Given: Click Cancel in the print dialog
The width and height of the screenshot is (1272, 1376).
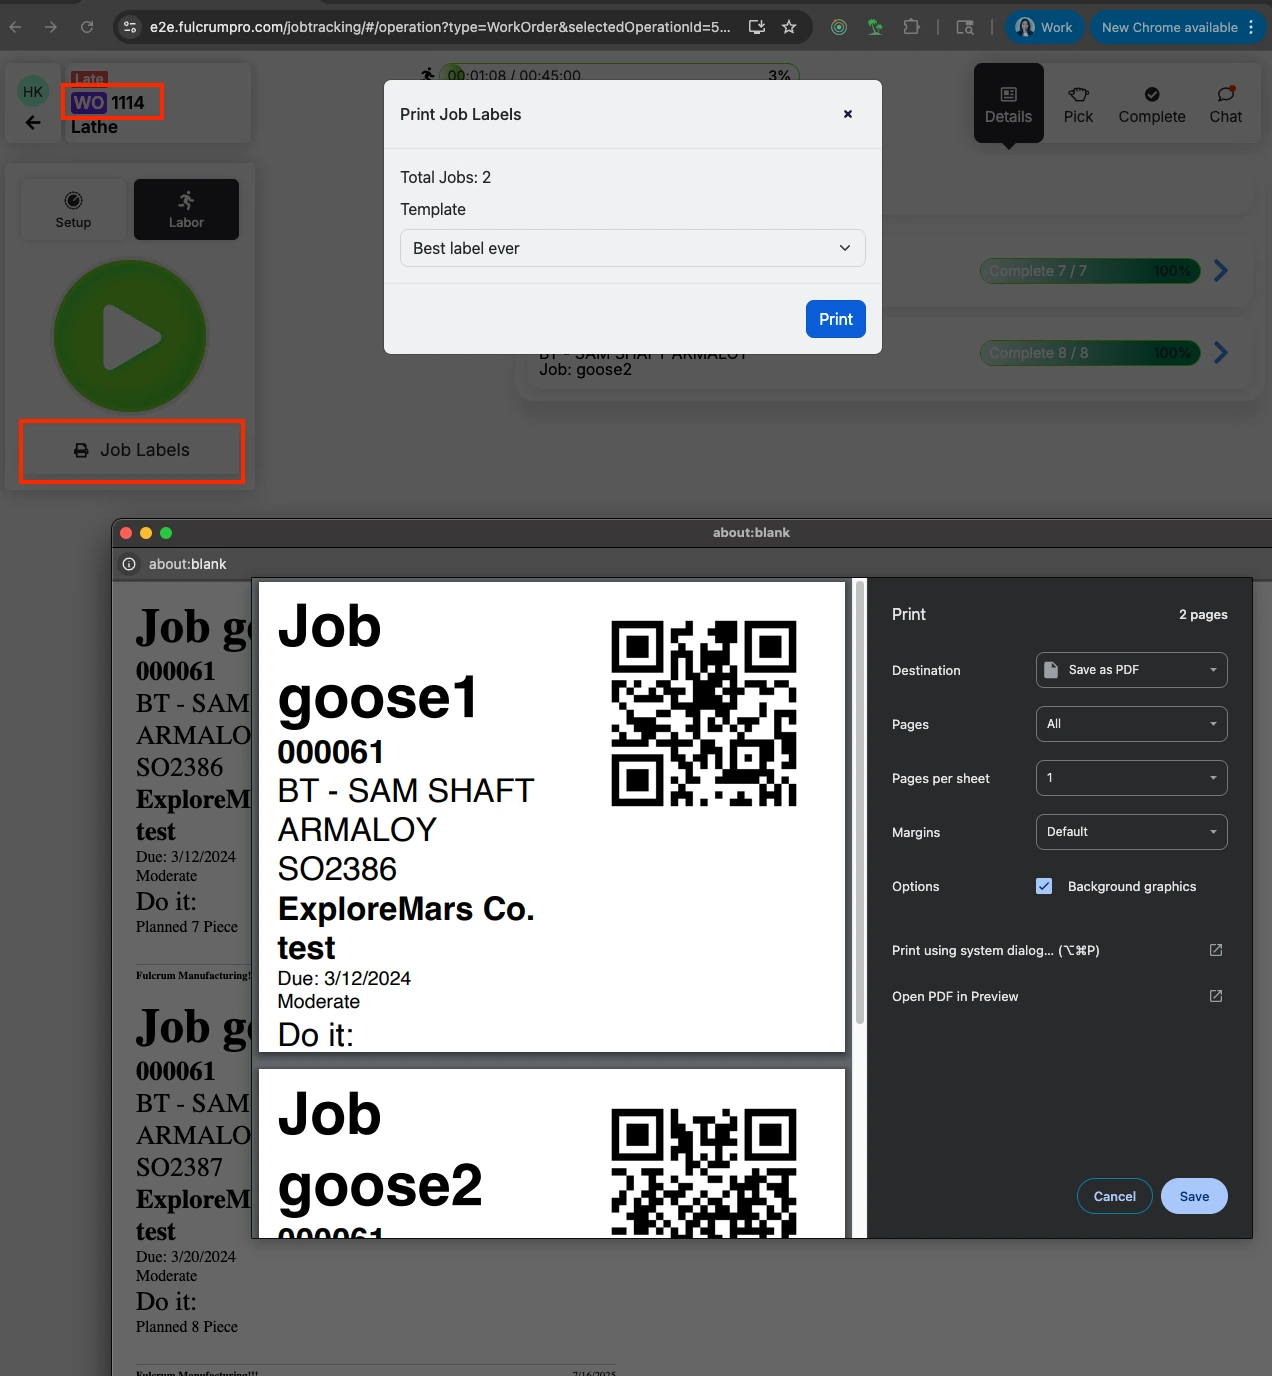Looking at the screenshot, I should [1115, 1196].
